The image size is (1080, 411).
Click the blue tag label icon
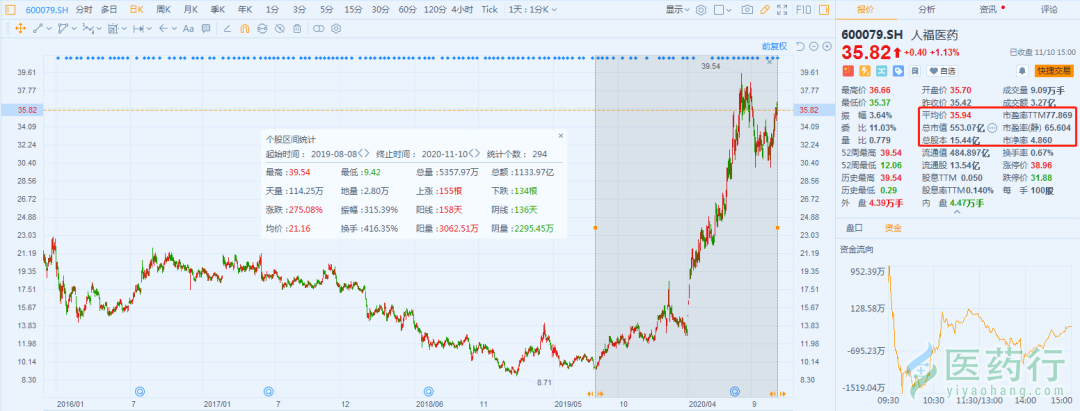[x=898, y=71]
